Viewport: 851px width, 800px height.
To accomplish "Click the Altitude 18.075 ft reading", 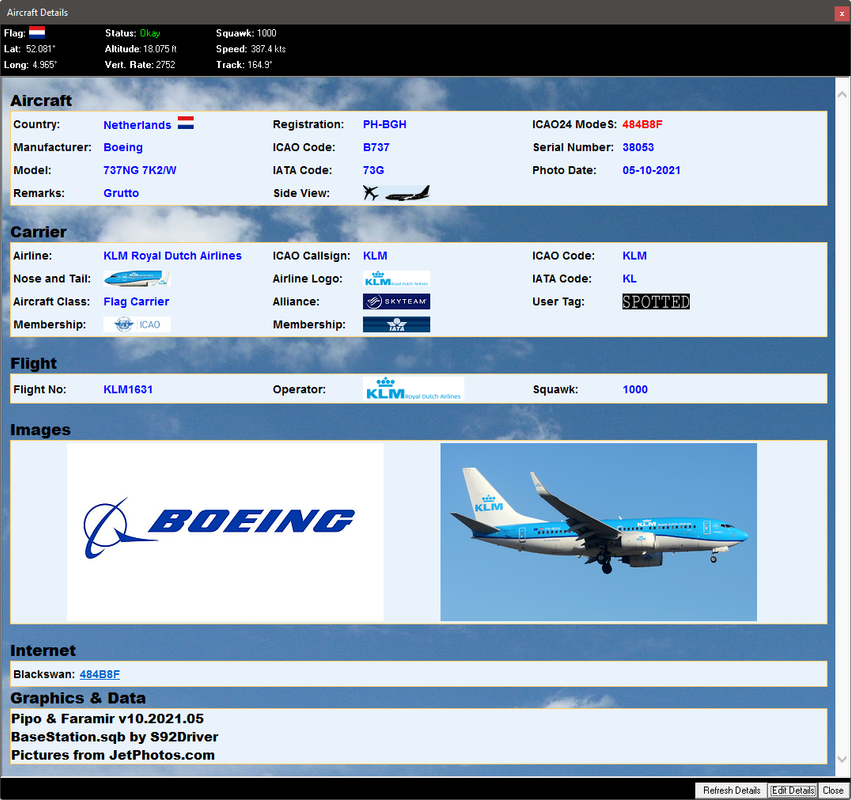I will [141, 49].
